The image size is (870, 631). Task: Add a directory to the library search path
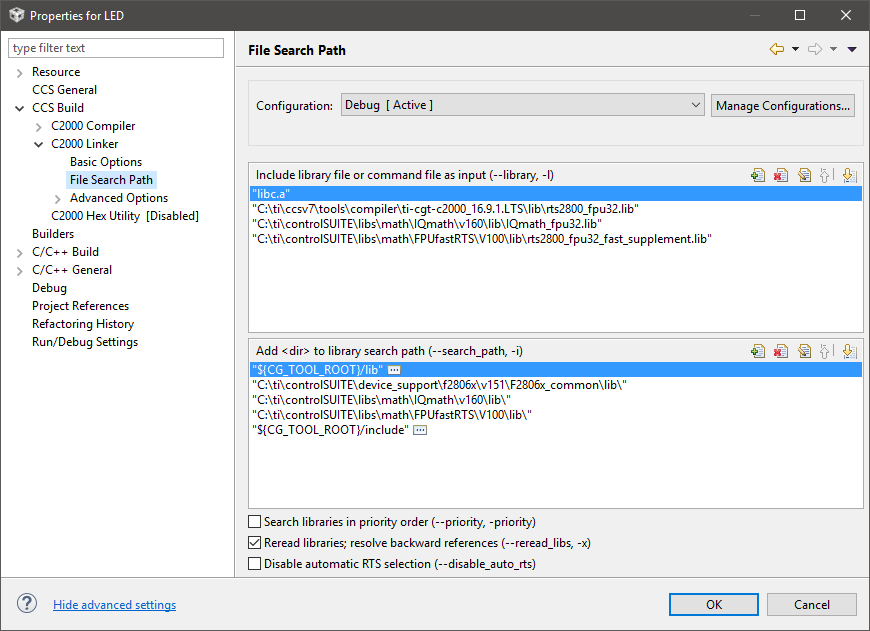coord(758,351)
